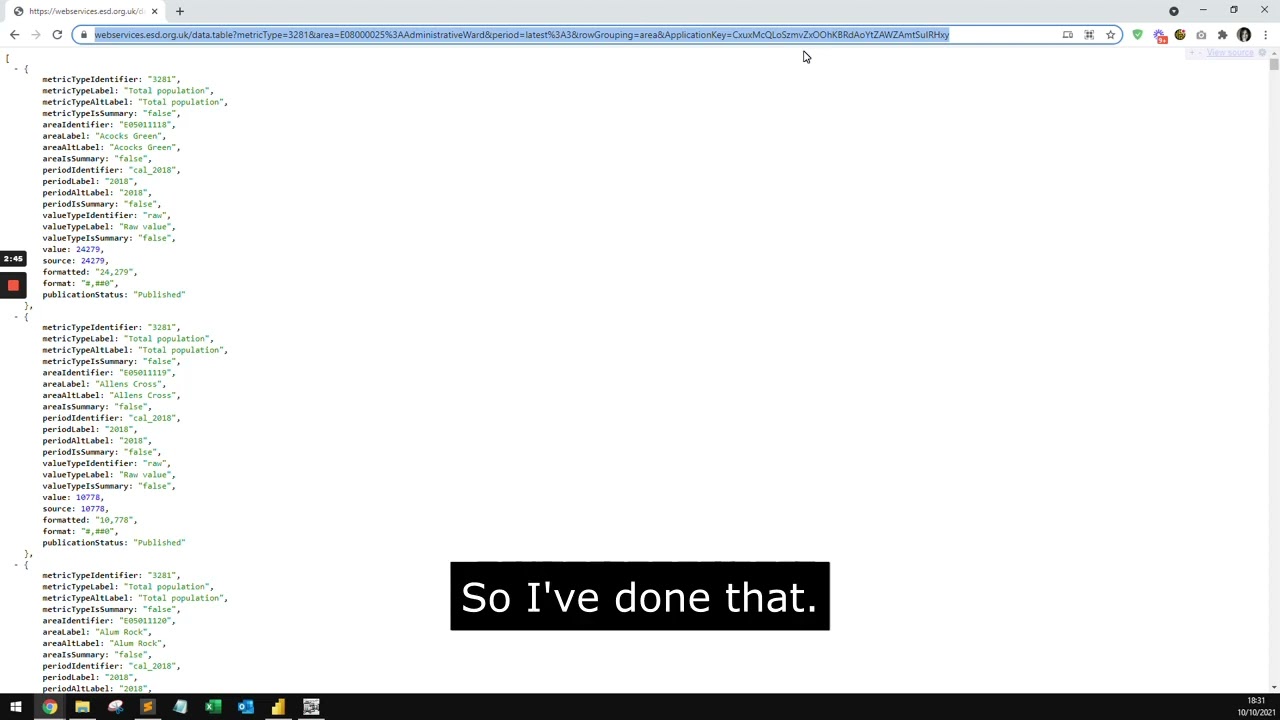This screenshot has height=720, width=1280.
Task: Open Power BI from the taskbar
Action: [x=278, y=707]
